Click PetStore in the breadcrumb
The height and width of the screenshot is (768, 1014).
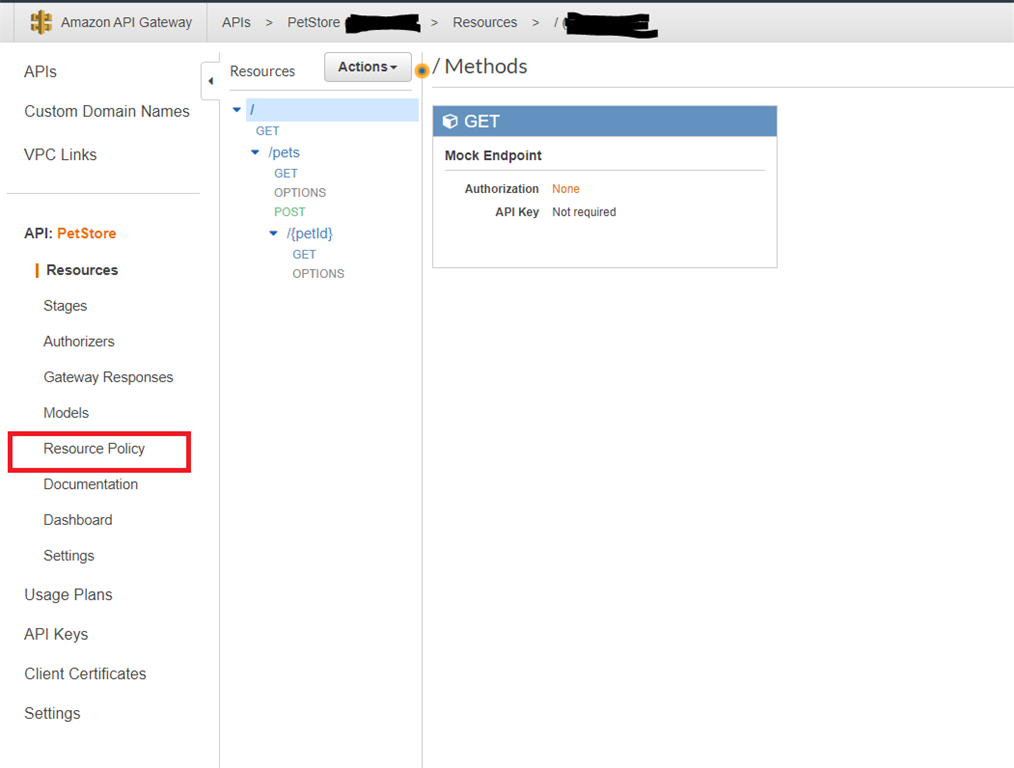click(x=313, y=22)
